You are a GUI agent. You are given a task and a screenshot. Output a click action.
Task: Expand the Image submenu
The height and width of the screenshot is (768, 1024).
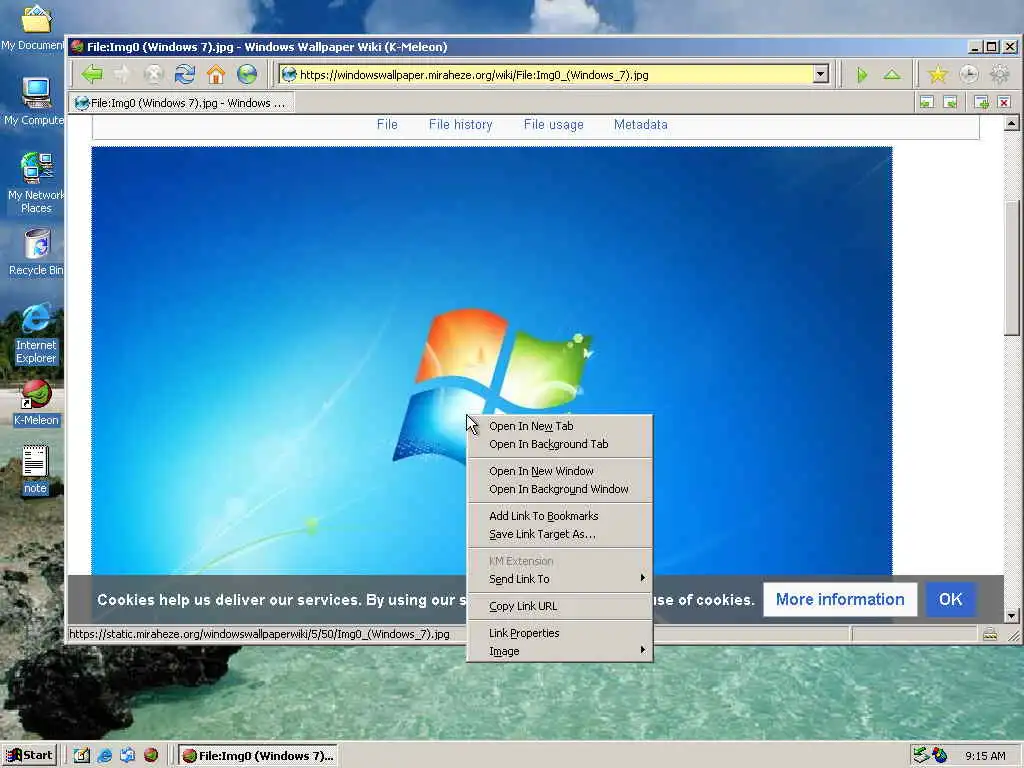pos(560,651)
